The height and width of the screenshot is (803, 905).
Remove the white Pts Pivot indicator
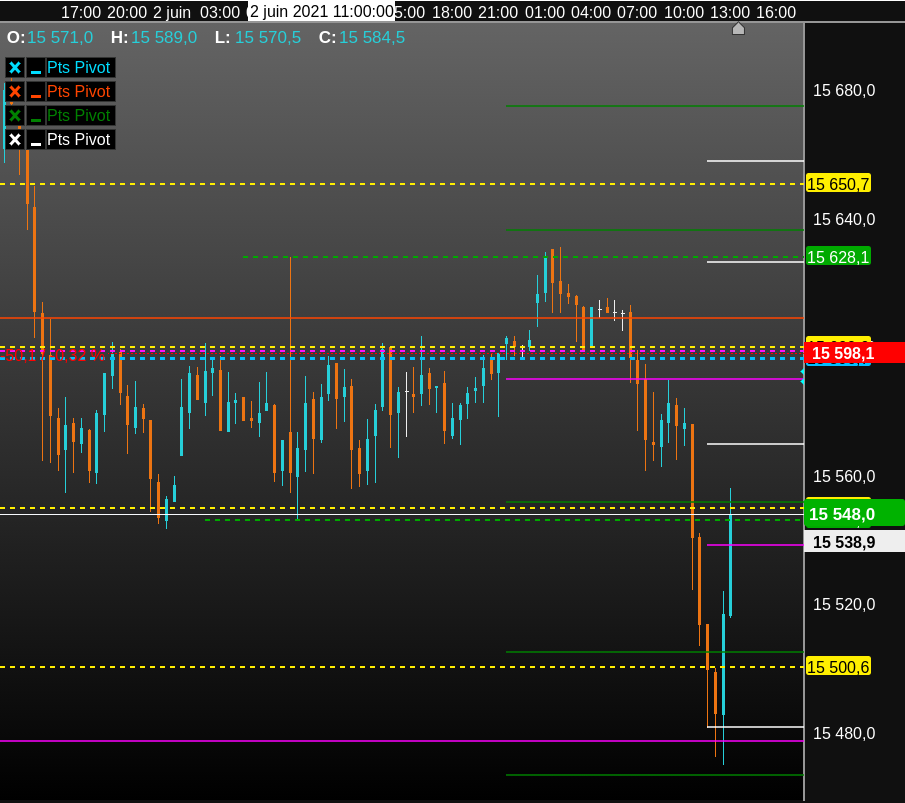click(x=15, y=140)
